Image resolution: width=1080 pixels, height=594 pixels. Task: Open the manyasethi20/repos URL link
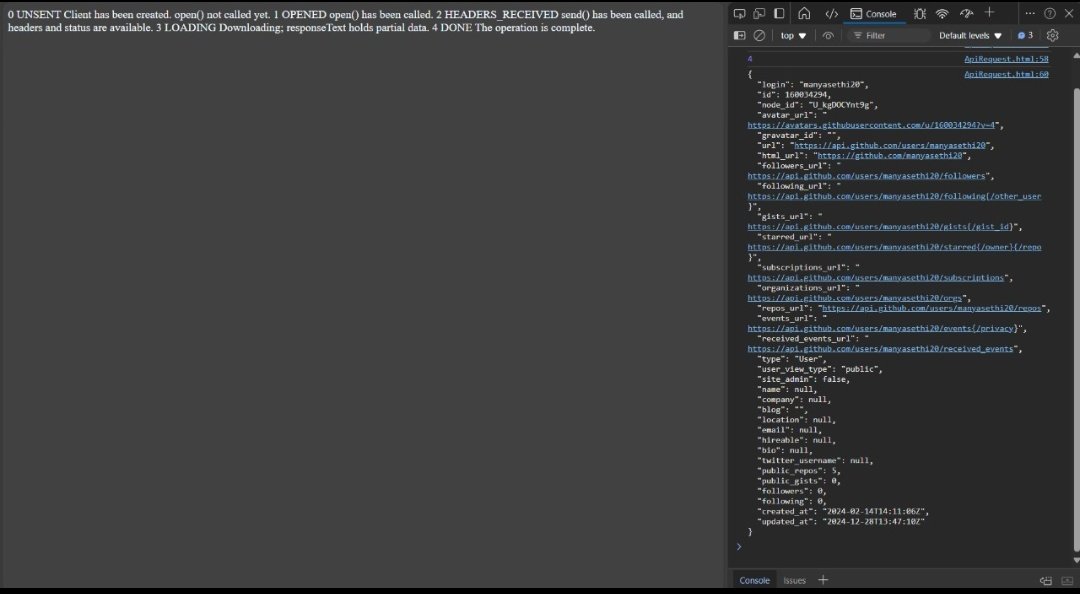(932, 308)
